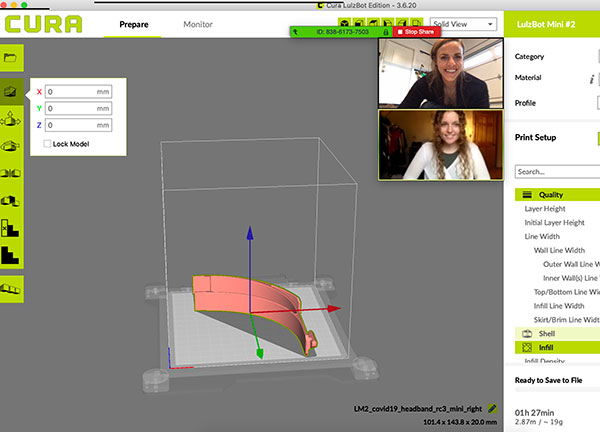Click the Wall Line Width setting

point(559,250)
